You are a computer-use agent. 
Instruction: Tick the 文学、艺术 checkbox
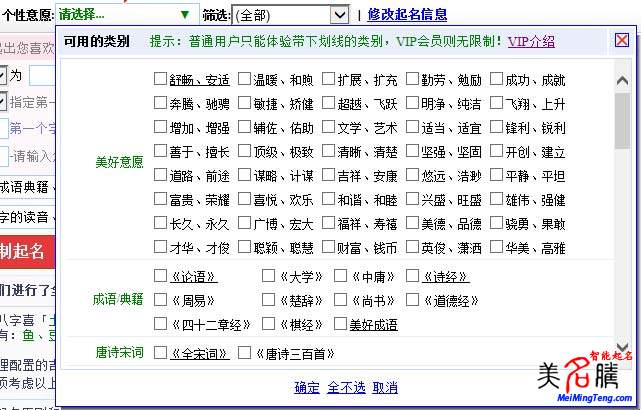(329, 127)
